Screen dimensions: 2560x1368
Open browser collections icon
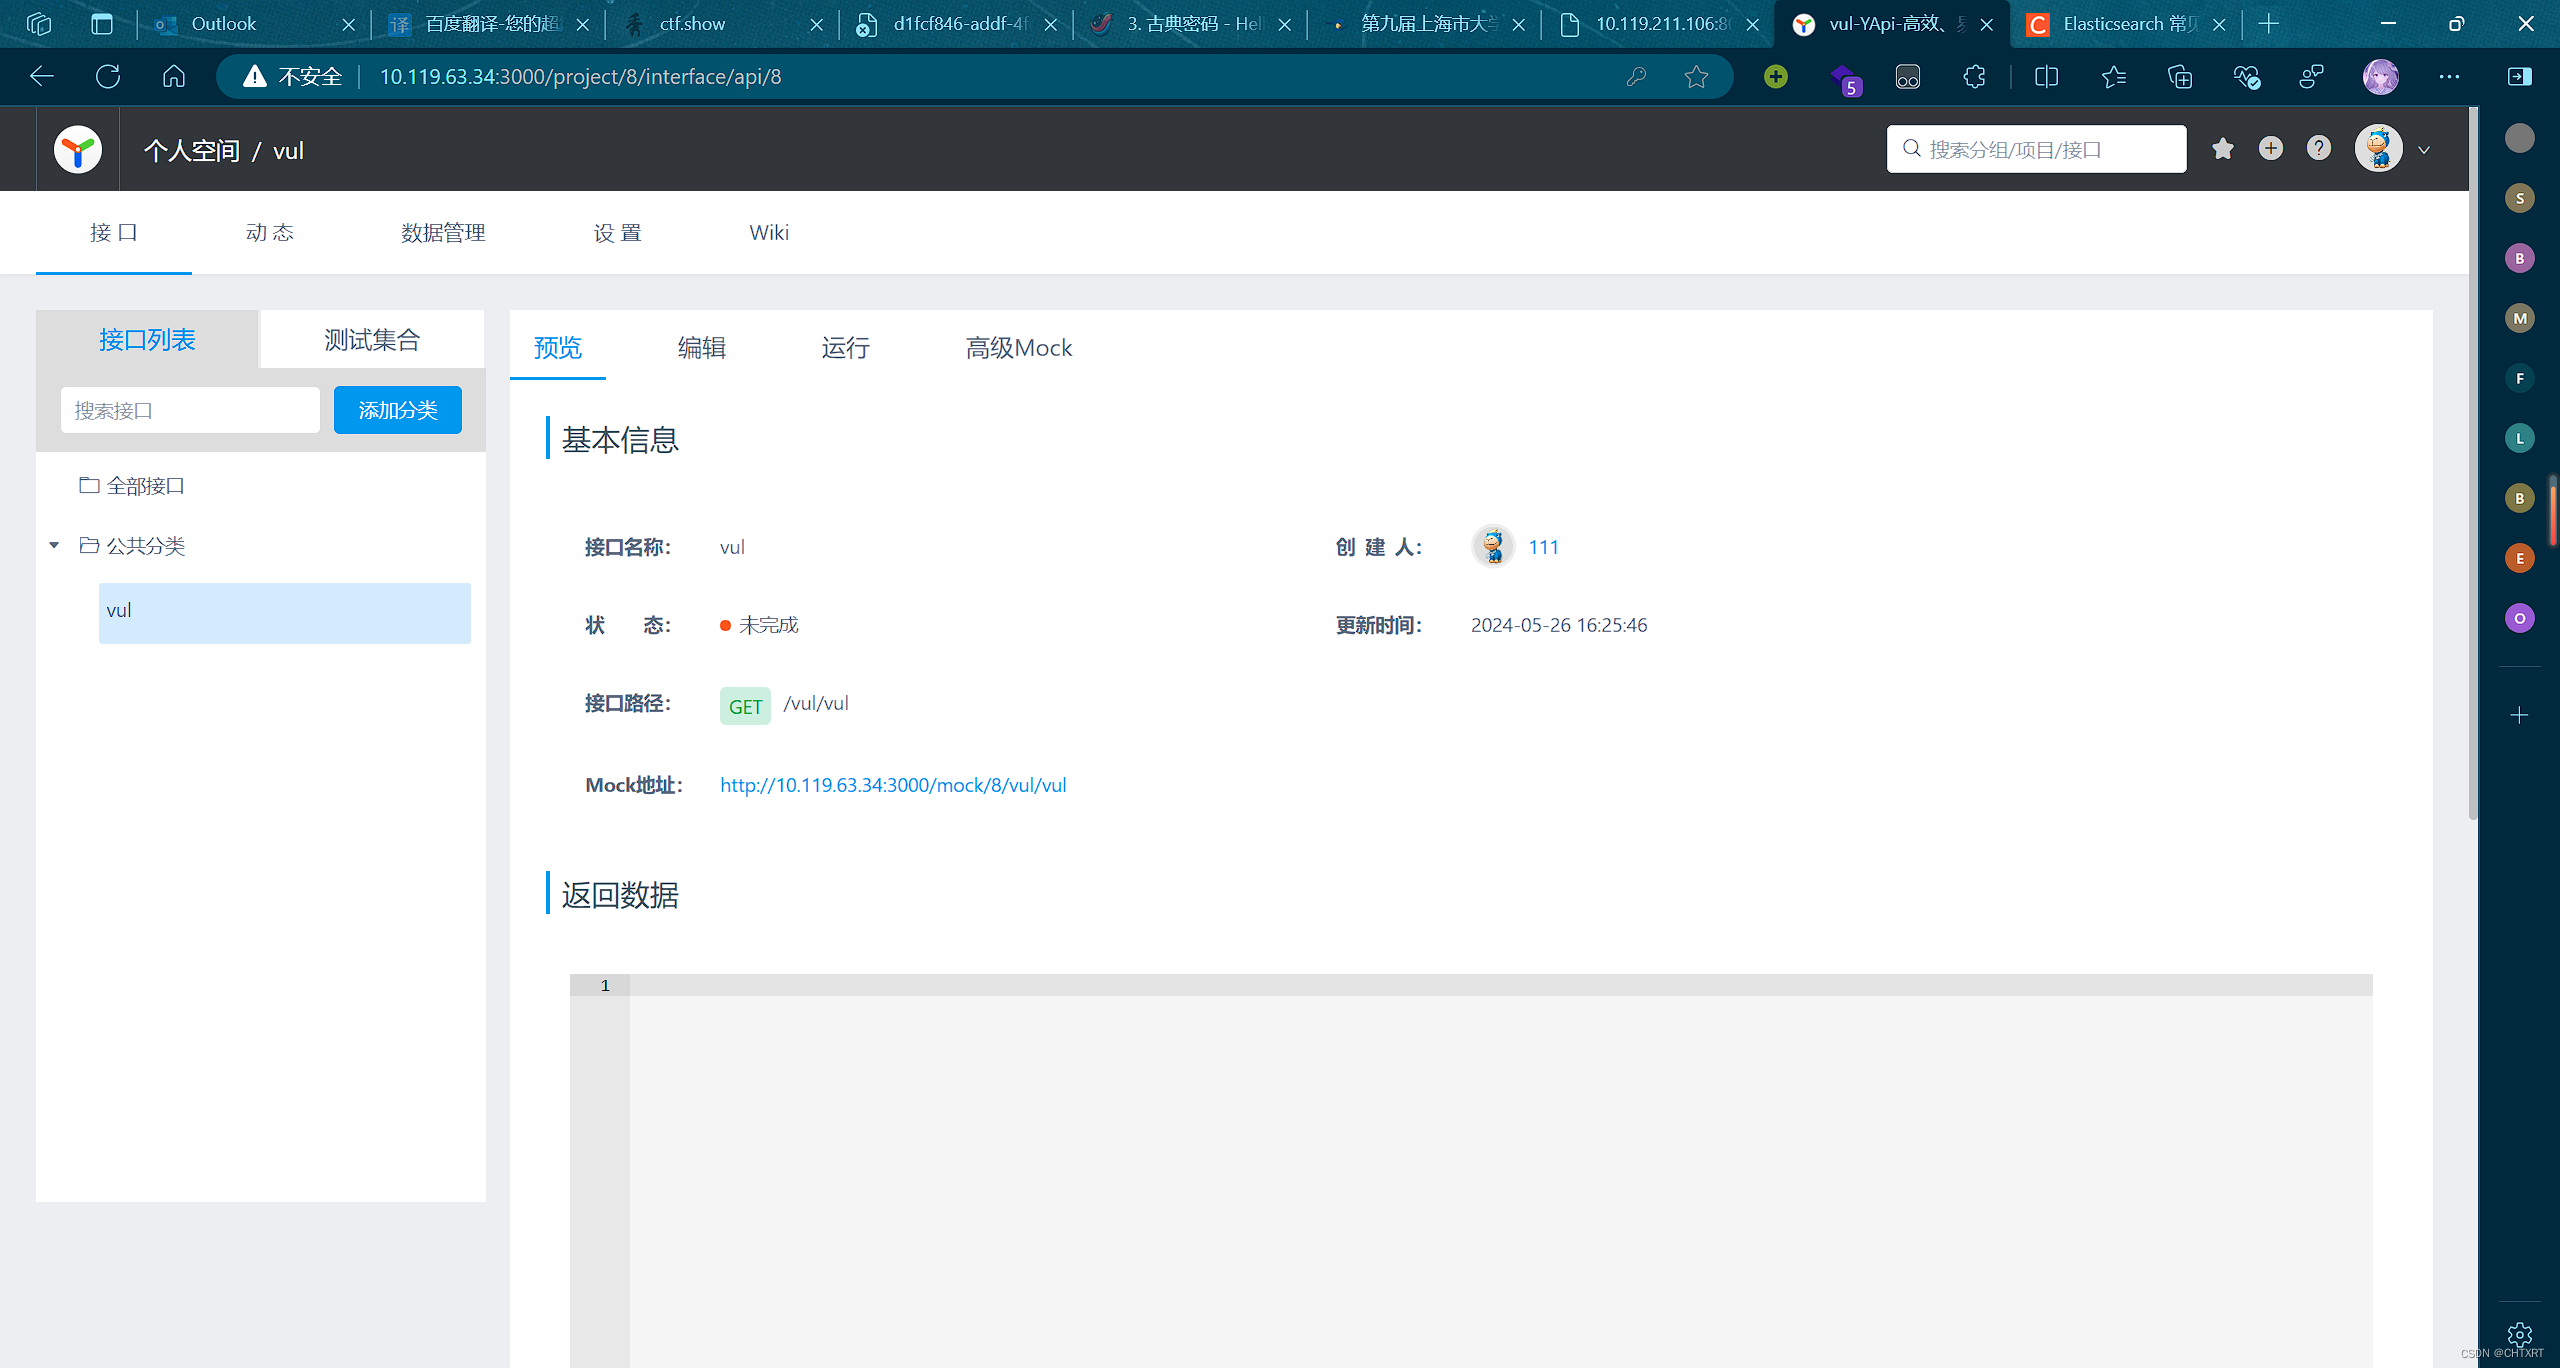point(2180,76)
